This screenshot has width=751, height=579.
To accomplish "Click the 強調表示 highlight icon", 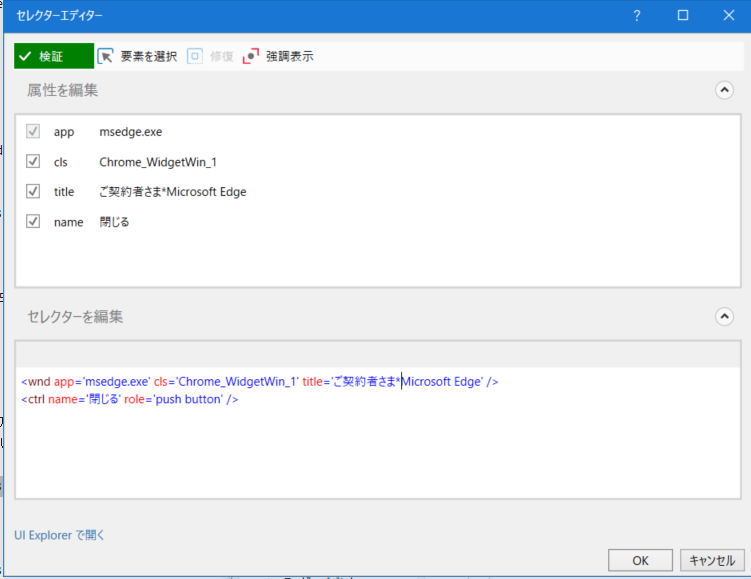I will pos(250,56).
